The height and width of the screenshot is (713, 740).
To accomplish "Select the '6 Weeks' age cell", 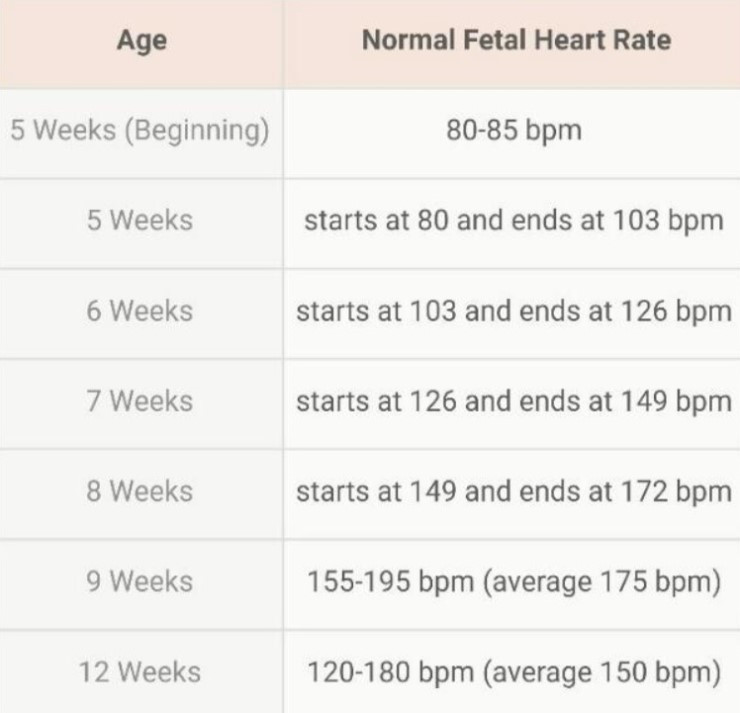I will tap(140, 310).
